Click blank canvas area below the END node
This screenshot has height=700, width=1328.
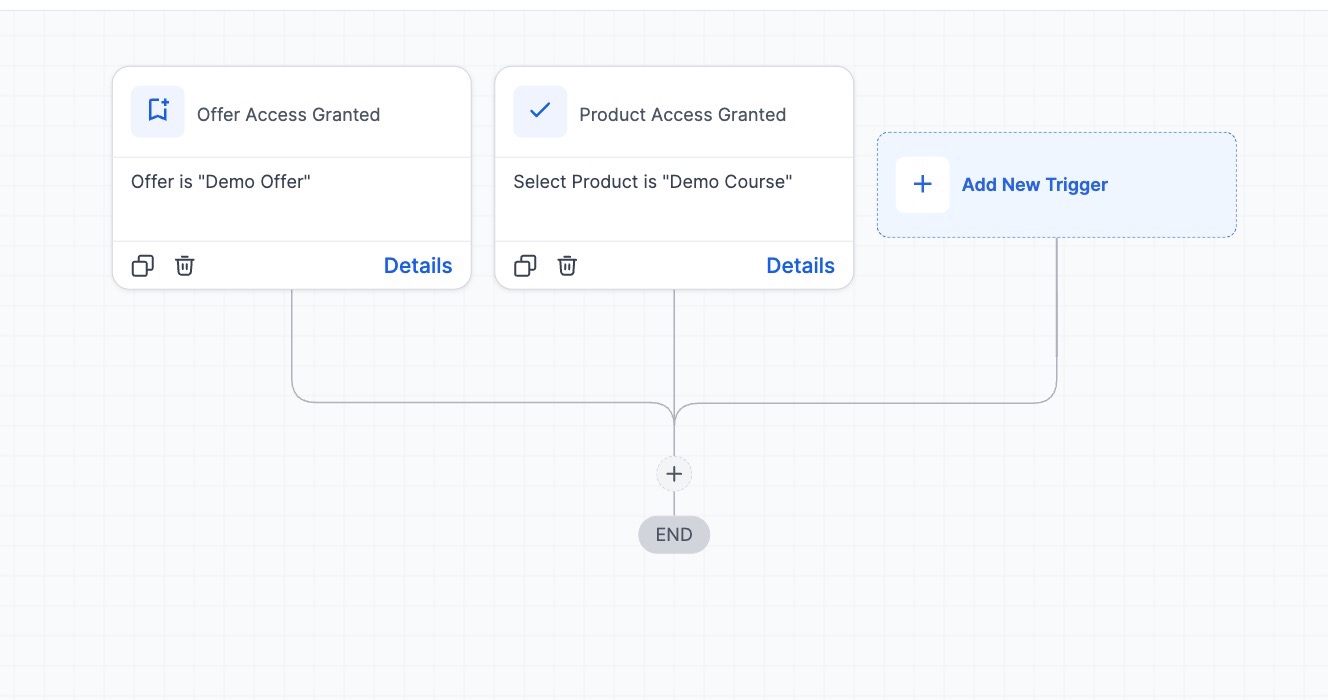point(674,630)
